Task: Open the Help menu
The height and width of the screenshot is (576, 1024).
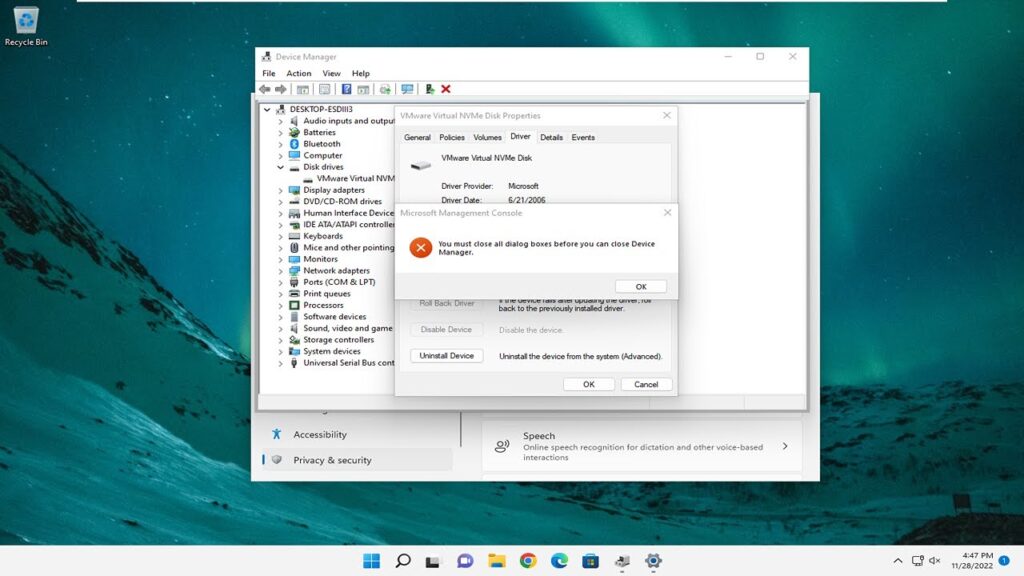Action: click(360, 73)
